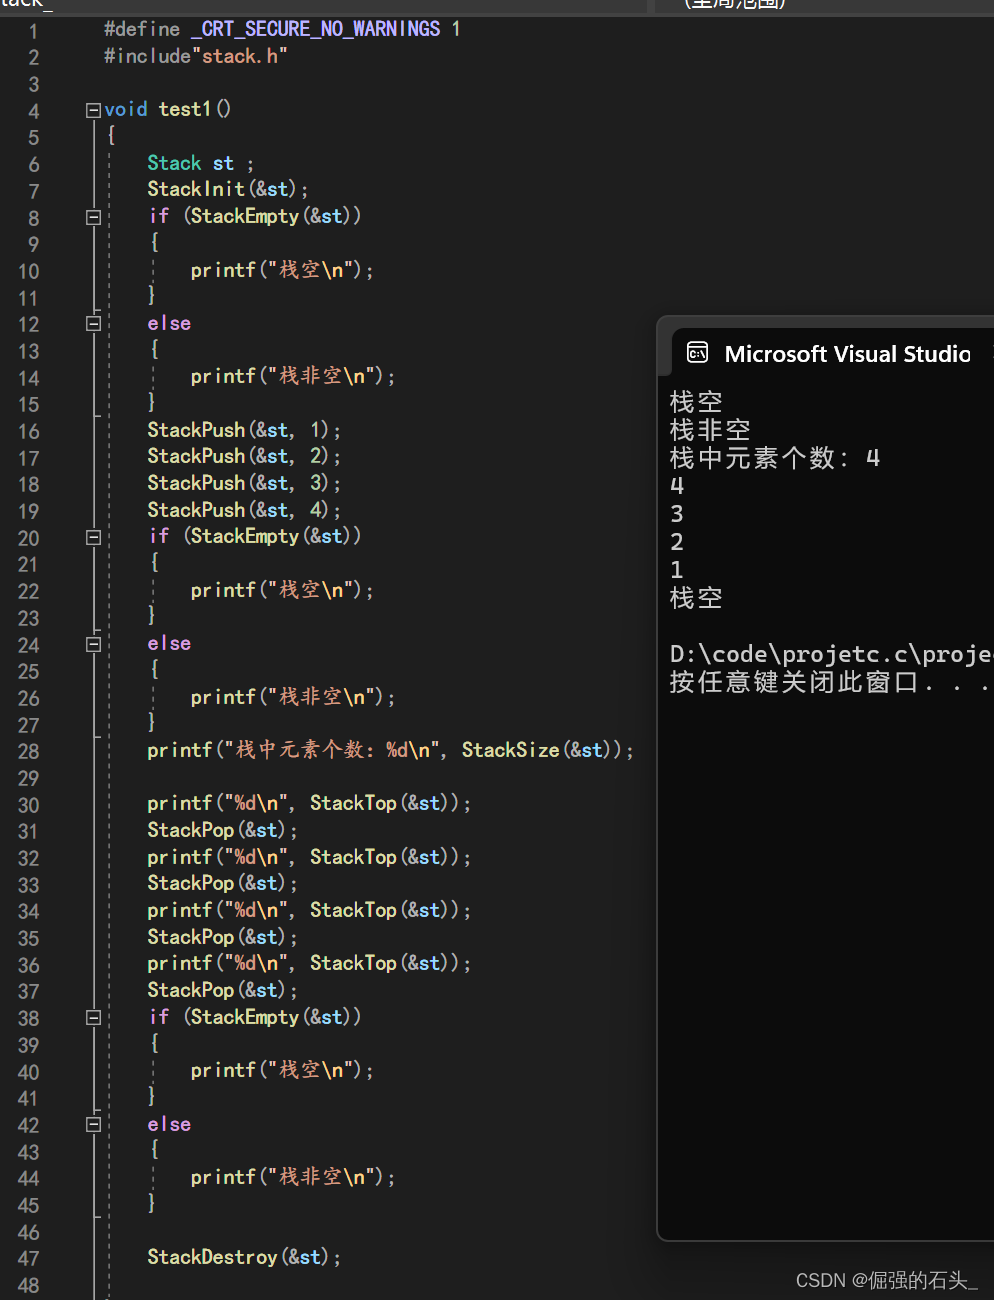This screenshot has height=1300, width=994.
Task: Collapse the if block at line 38
Action: pos(93,1017)
